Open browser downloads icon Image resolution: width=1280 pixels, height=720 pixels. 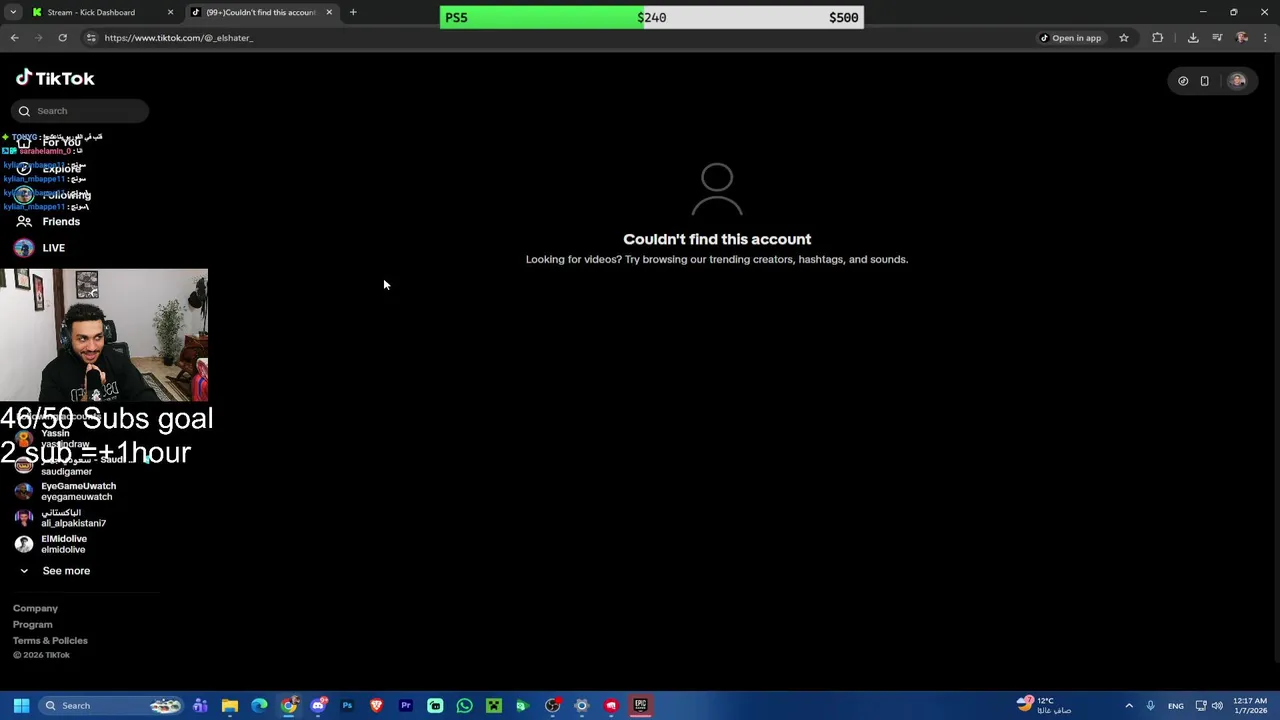point(1193,38)
